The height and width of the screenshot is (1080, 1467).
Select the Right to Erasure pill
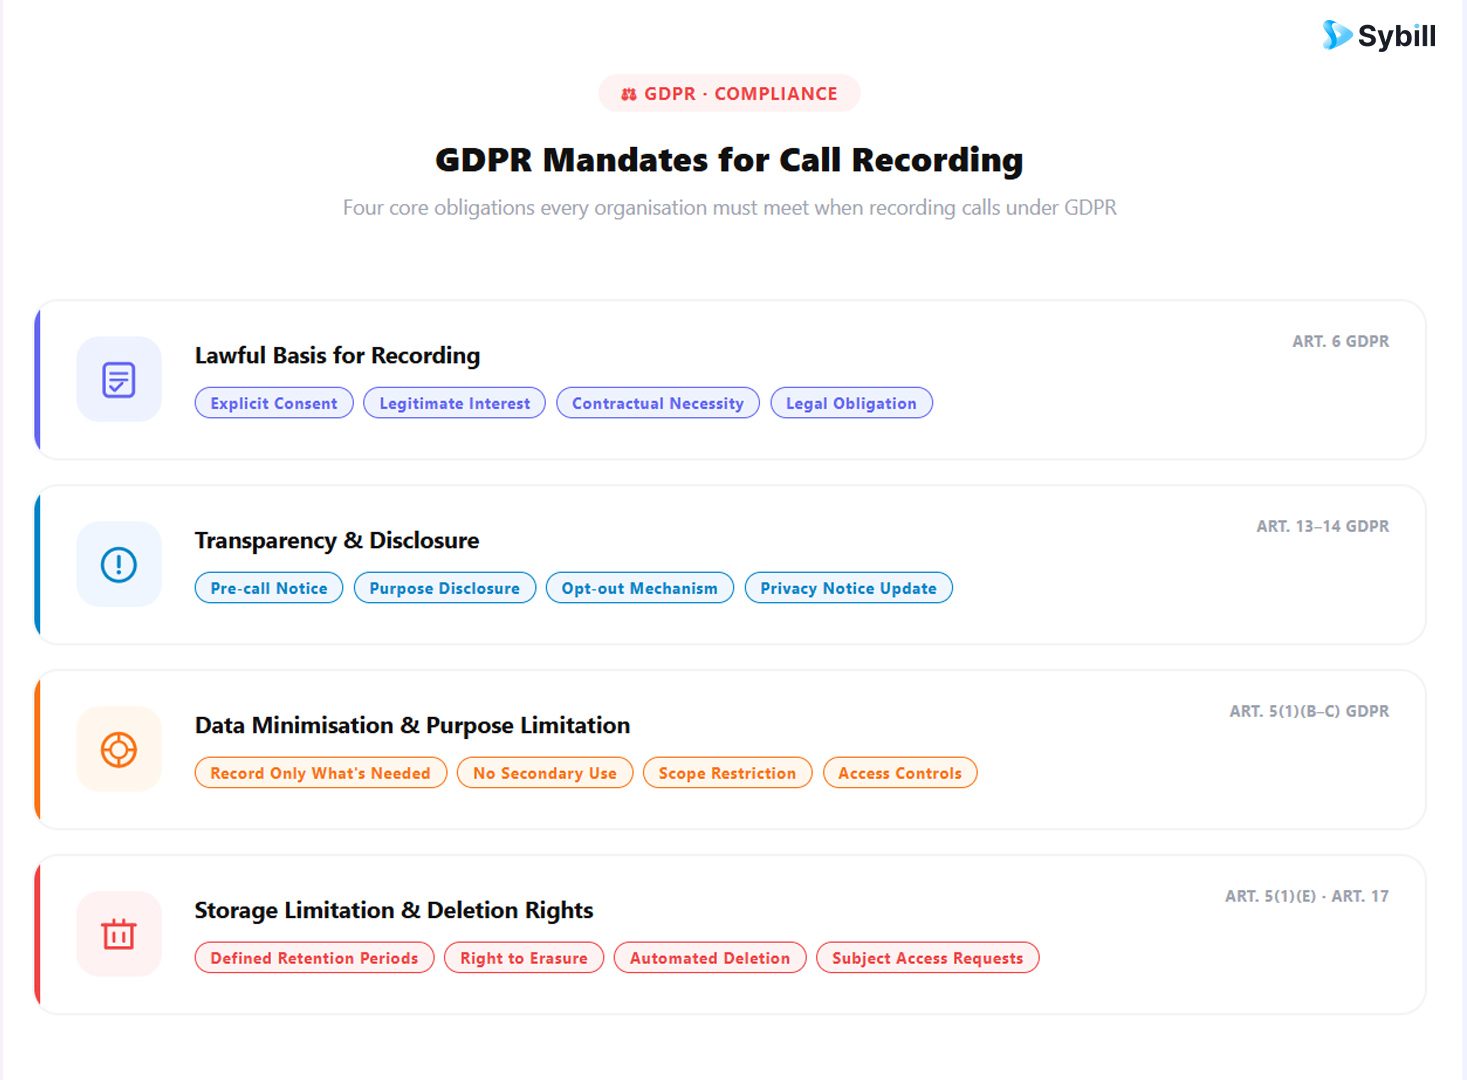(x=524, y=958)
